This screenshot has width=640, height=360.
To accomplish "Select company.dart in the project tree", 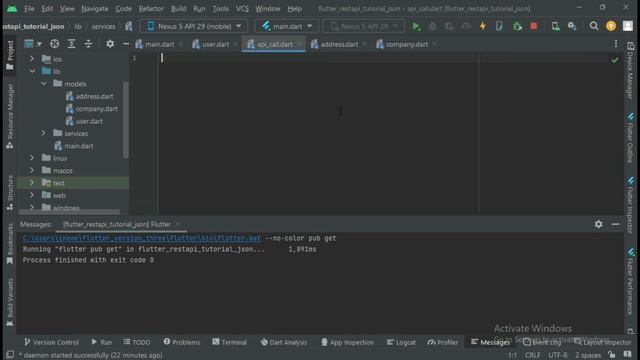I will point(96,109).
